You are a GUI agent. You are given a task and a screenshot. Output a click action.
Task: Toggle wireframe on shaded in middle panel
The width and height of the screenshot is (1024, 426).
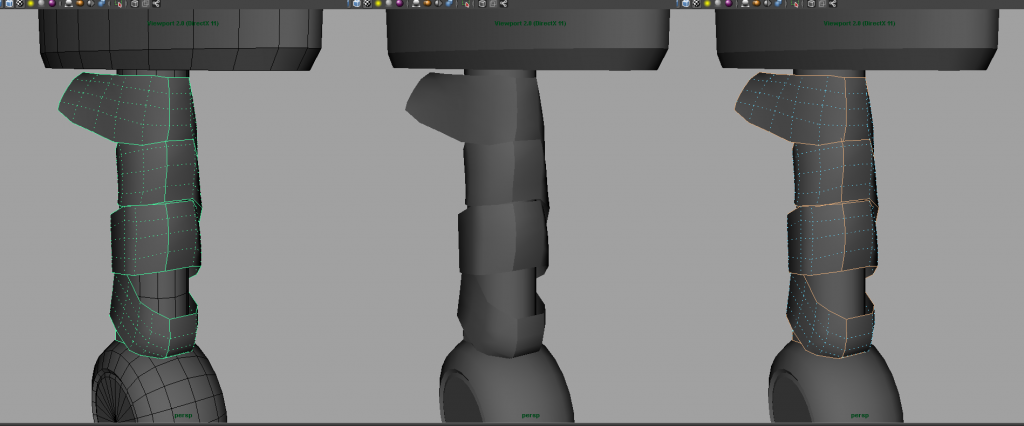coord(357,3)
